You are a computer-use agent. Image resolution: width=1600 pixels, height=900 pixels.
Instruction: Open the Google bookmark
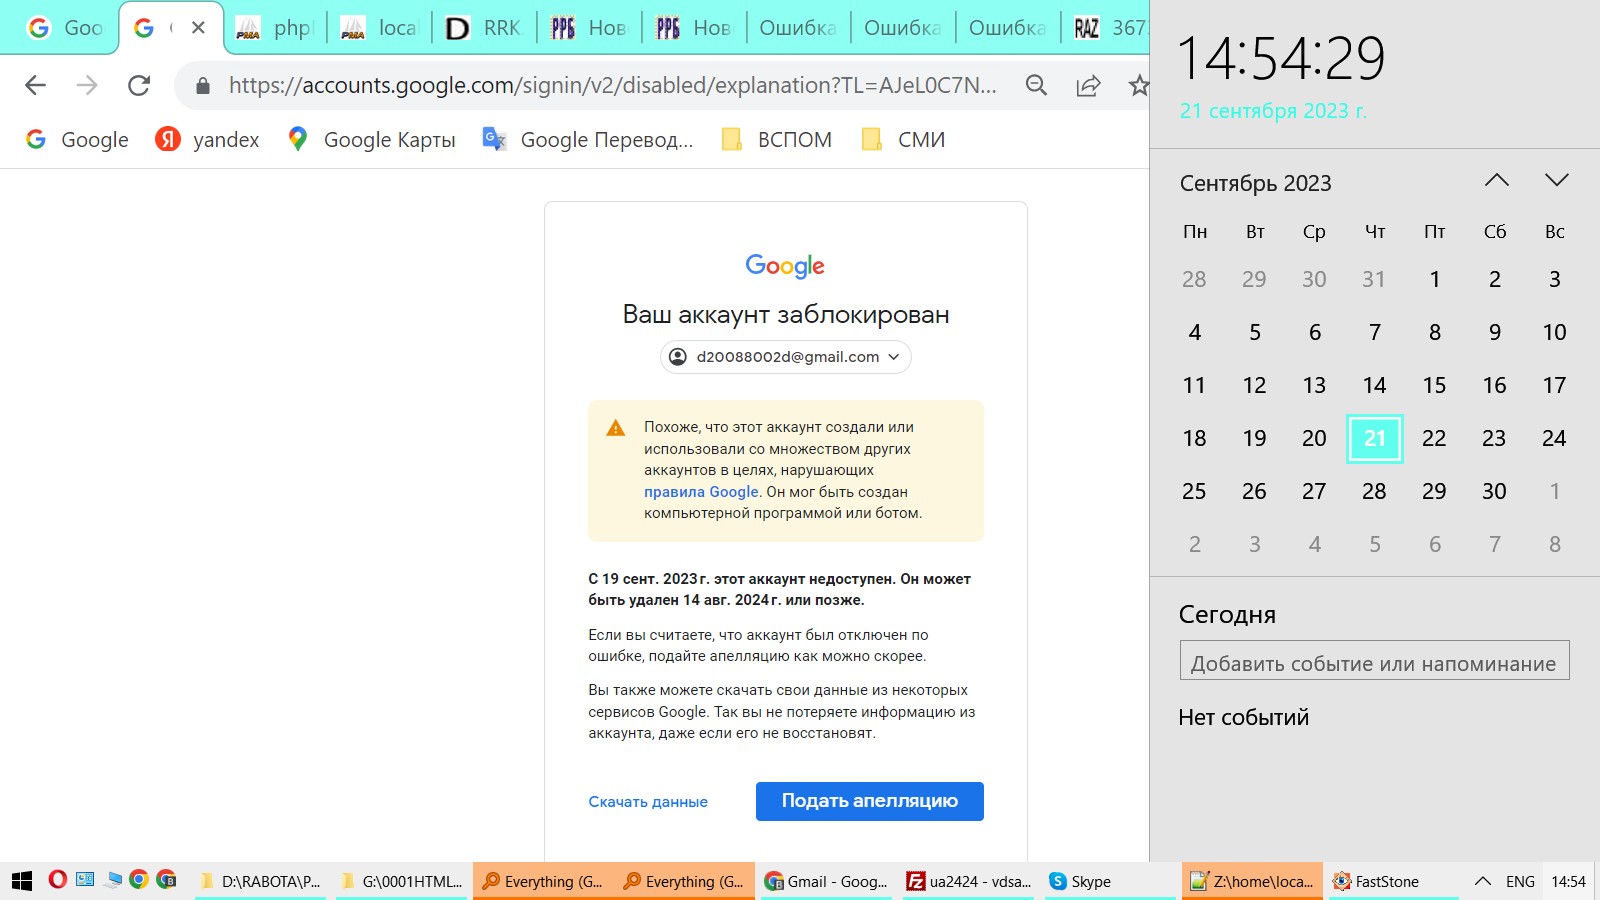point(77,140)
